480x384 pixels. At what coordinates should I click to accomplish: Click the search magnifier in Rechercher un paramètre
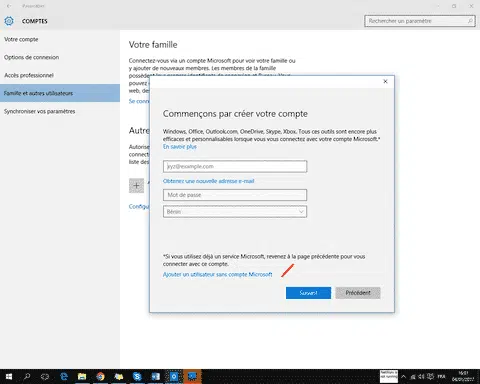(x=470, y=21)
